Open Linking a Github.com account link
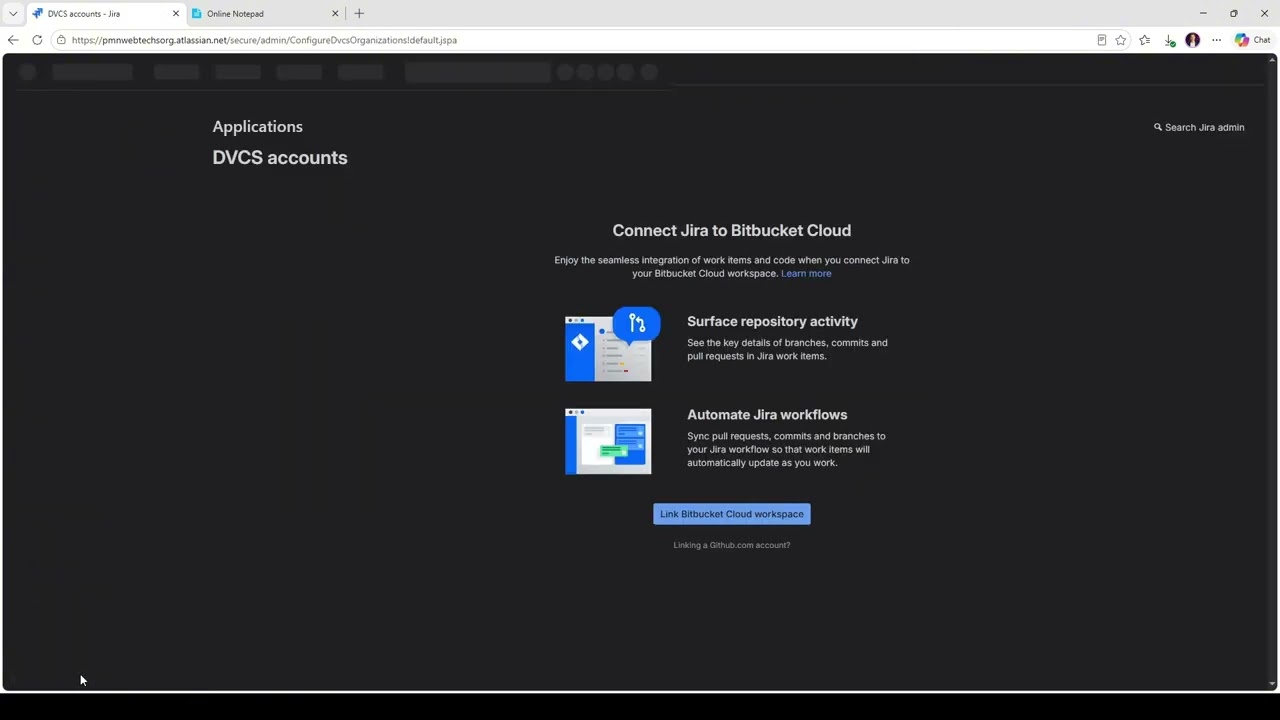The height and width of the screenshot is (720, 1280). 732,545
